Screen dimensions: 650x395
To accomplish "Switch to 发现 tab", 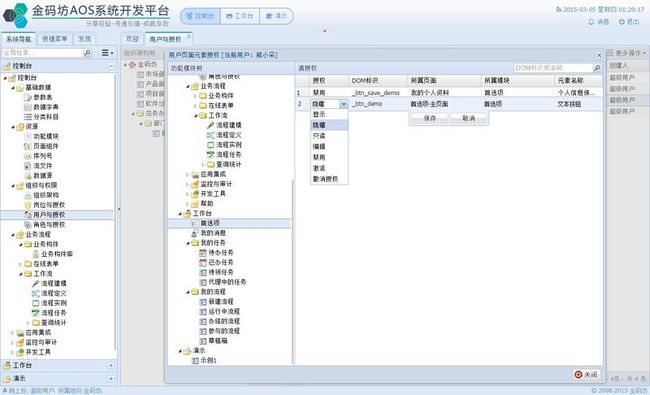I will 85,39.
